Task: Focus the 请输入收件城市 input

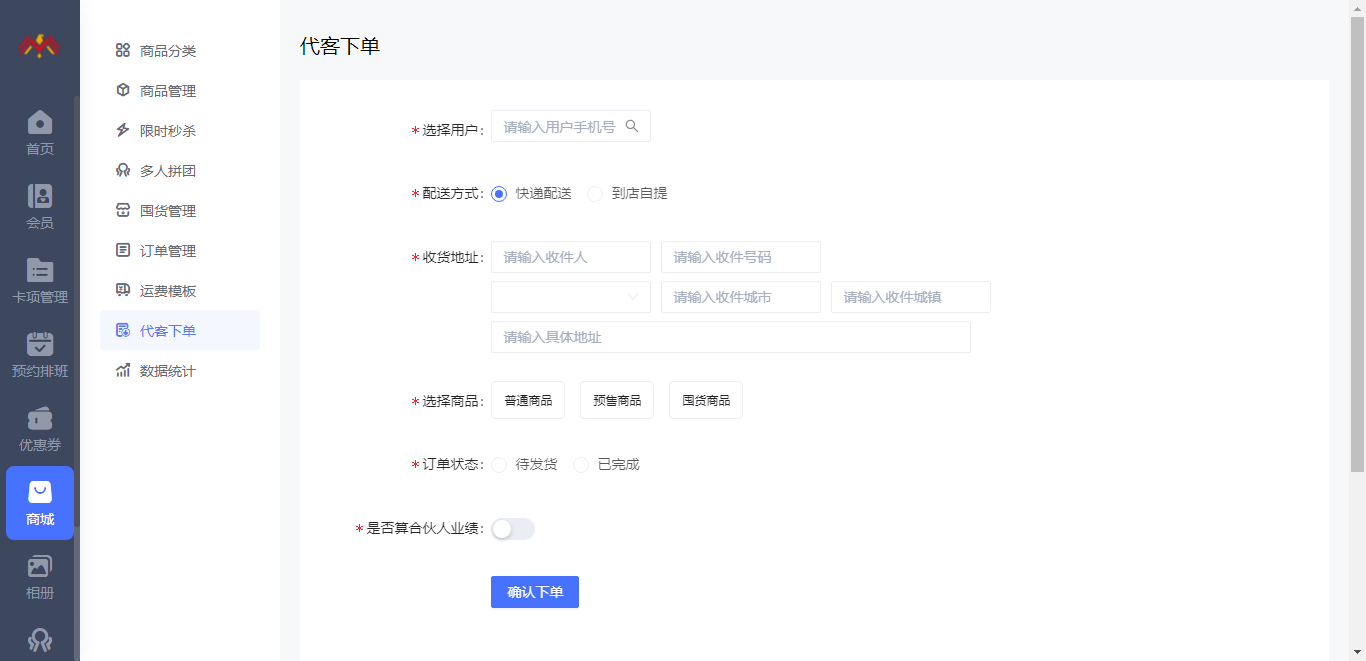Action: 741,297
